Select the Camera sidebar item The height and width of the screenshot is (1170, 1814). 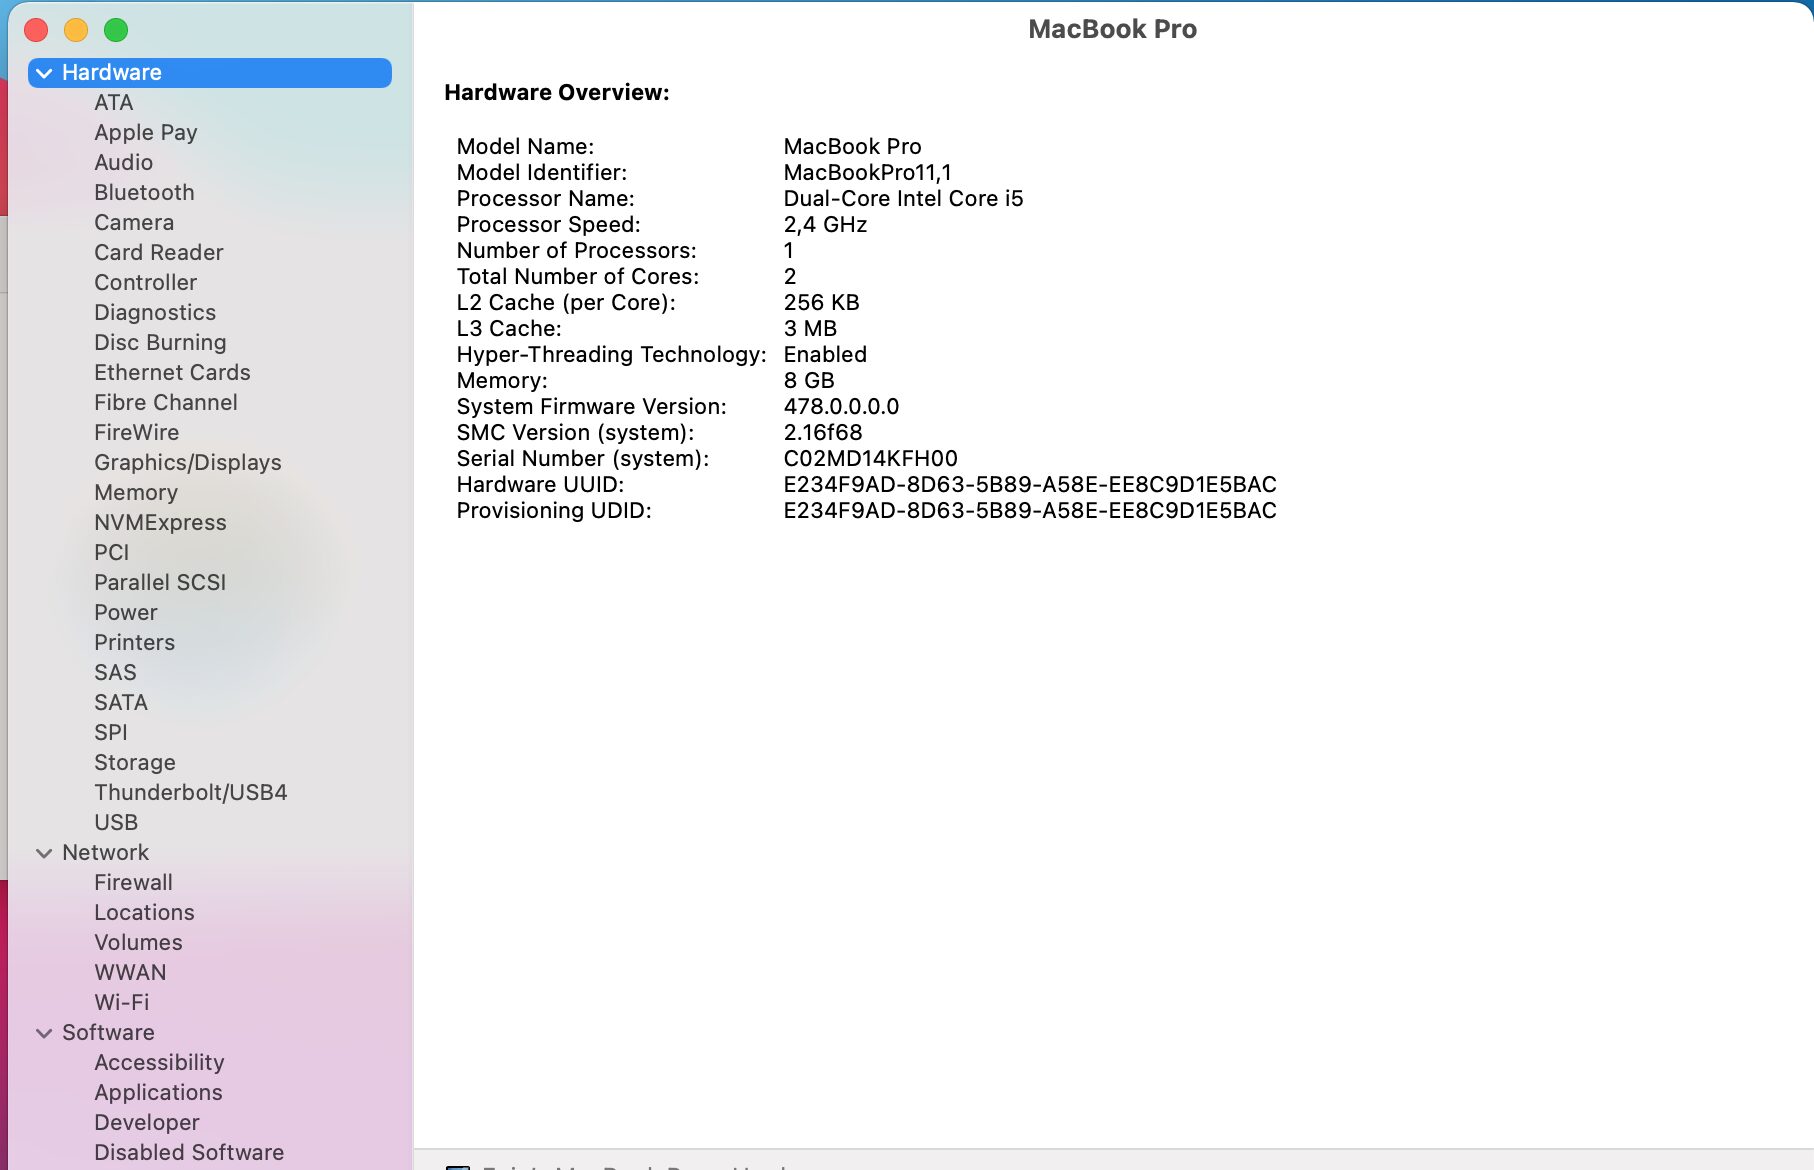tap(134, 223)
